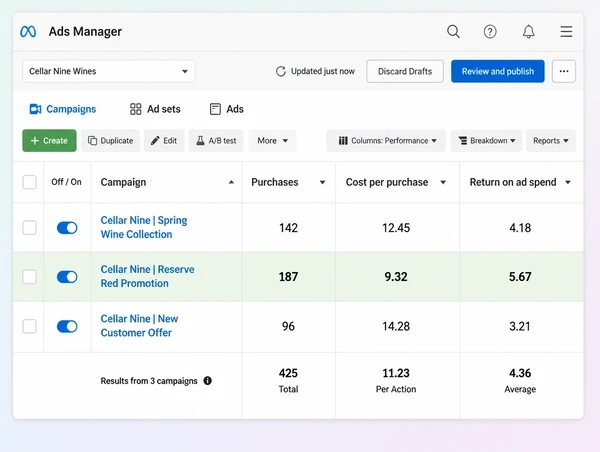This screenshot has width=600, height=452.
Task: Turn off the New Customer Offer campaign toggle
Action: coord(67,326)
